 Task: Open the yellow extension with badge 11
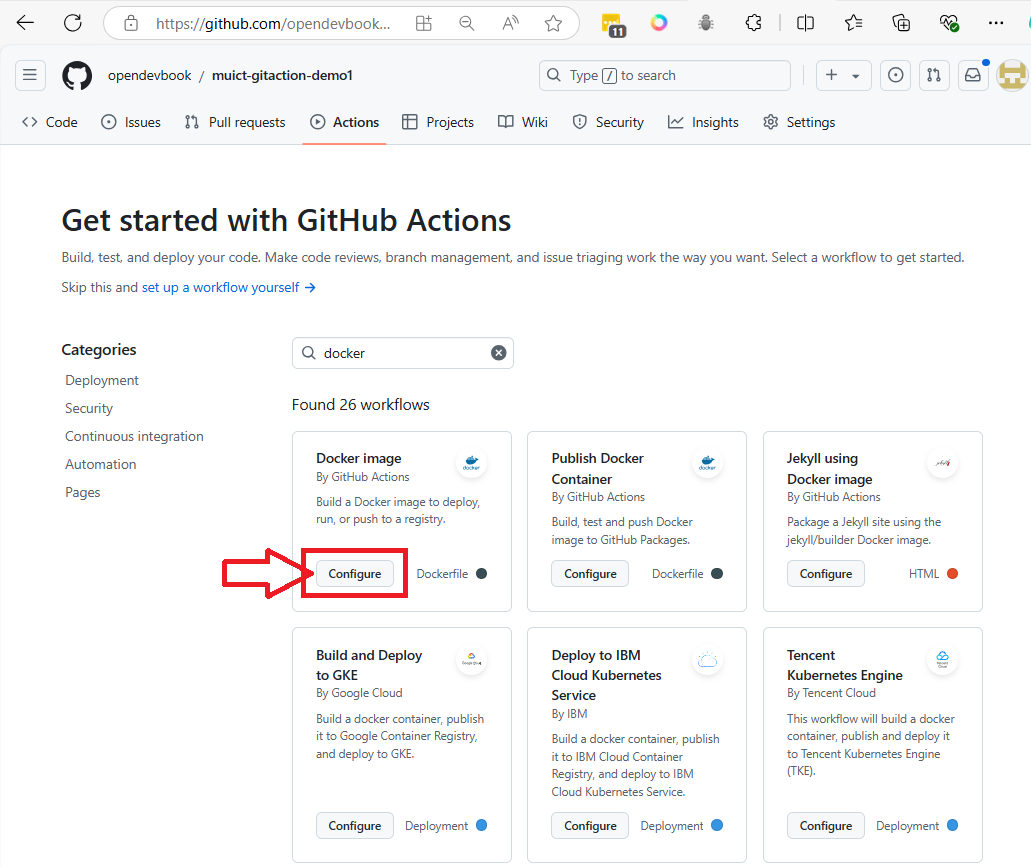pos(613,24)
